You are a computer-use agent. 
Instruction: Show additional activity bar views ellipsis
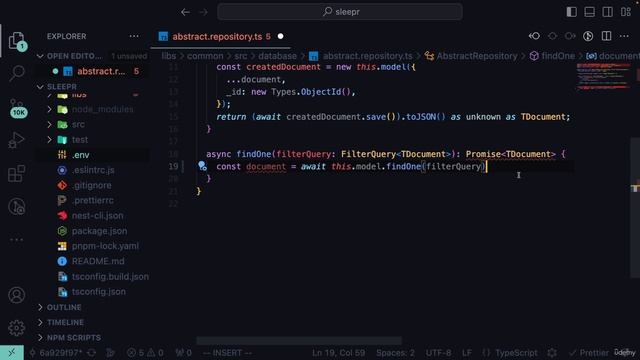click(x=17, y=240)
